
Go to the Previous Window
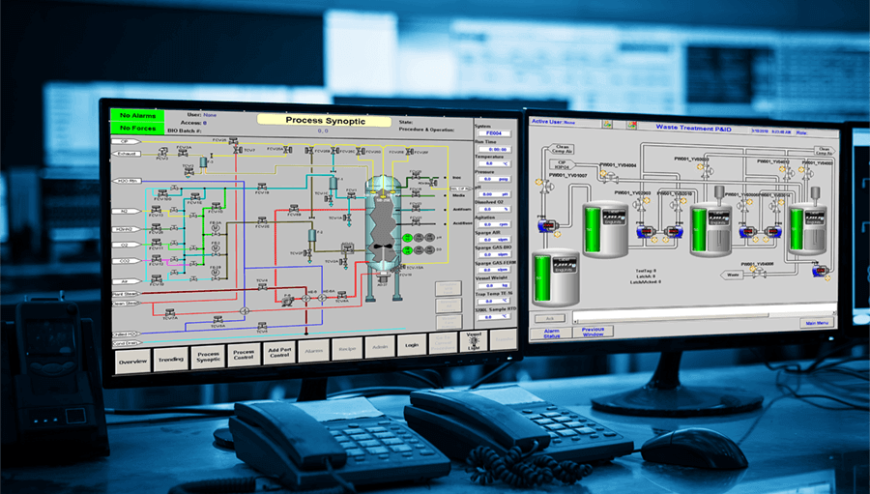593,331
